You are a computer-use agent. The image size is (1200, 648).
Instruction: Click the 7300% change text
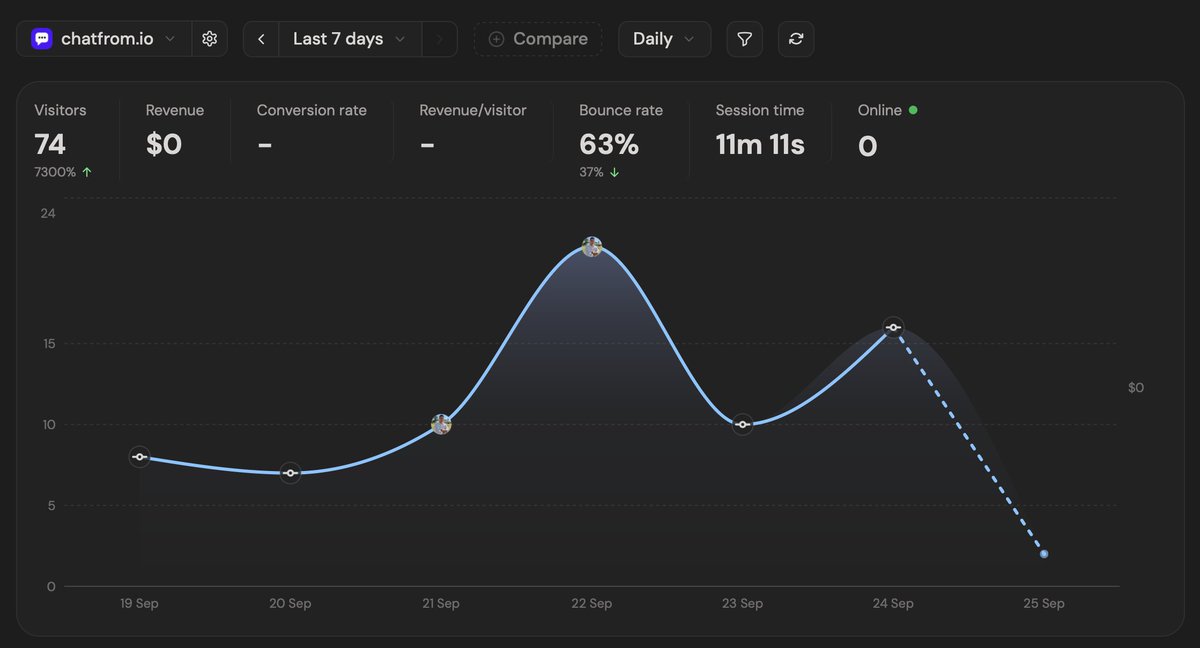55,172
